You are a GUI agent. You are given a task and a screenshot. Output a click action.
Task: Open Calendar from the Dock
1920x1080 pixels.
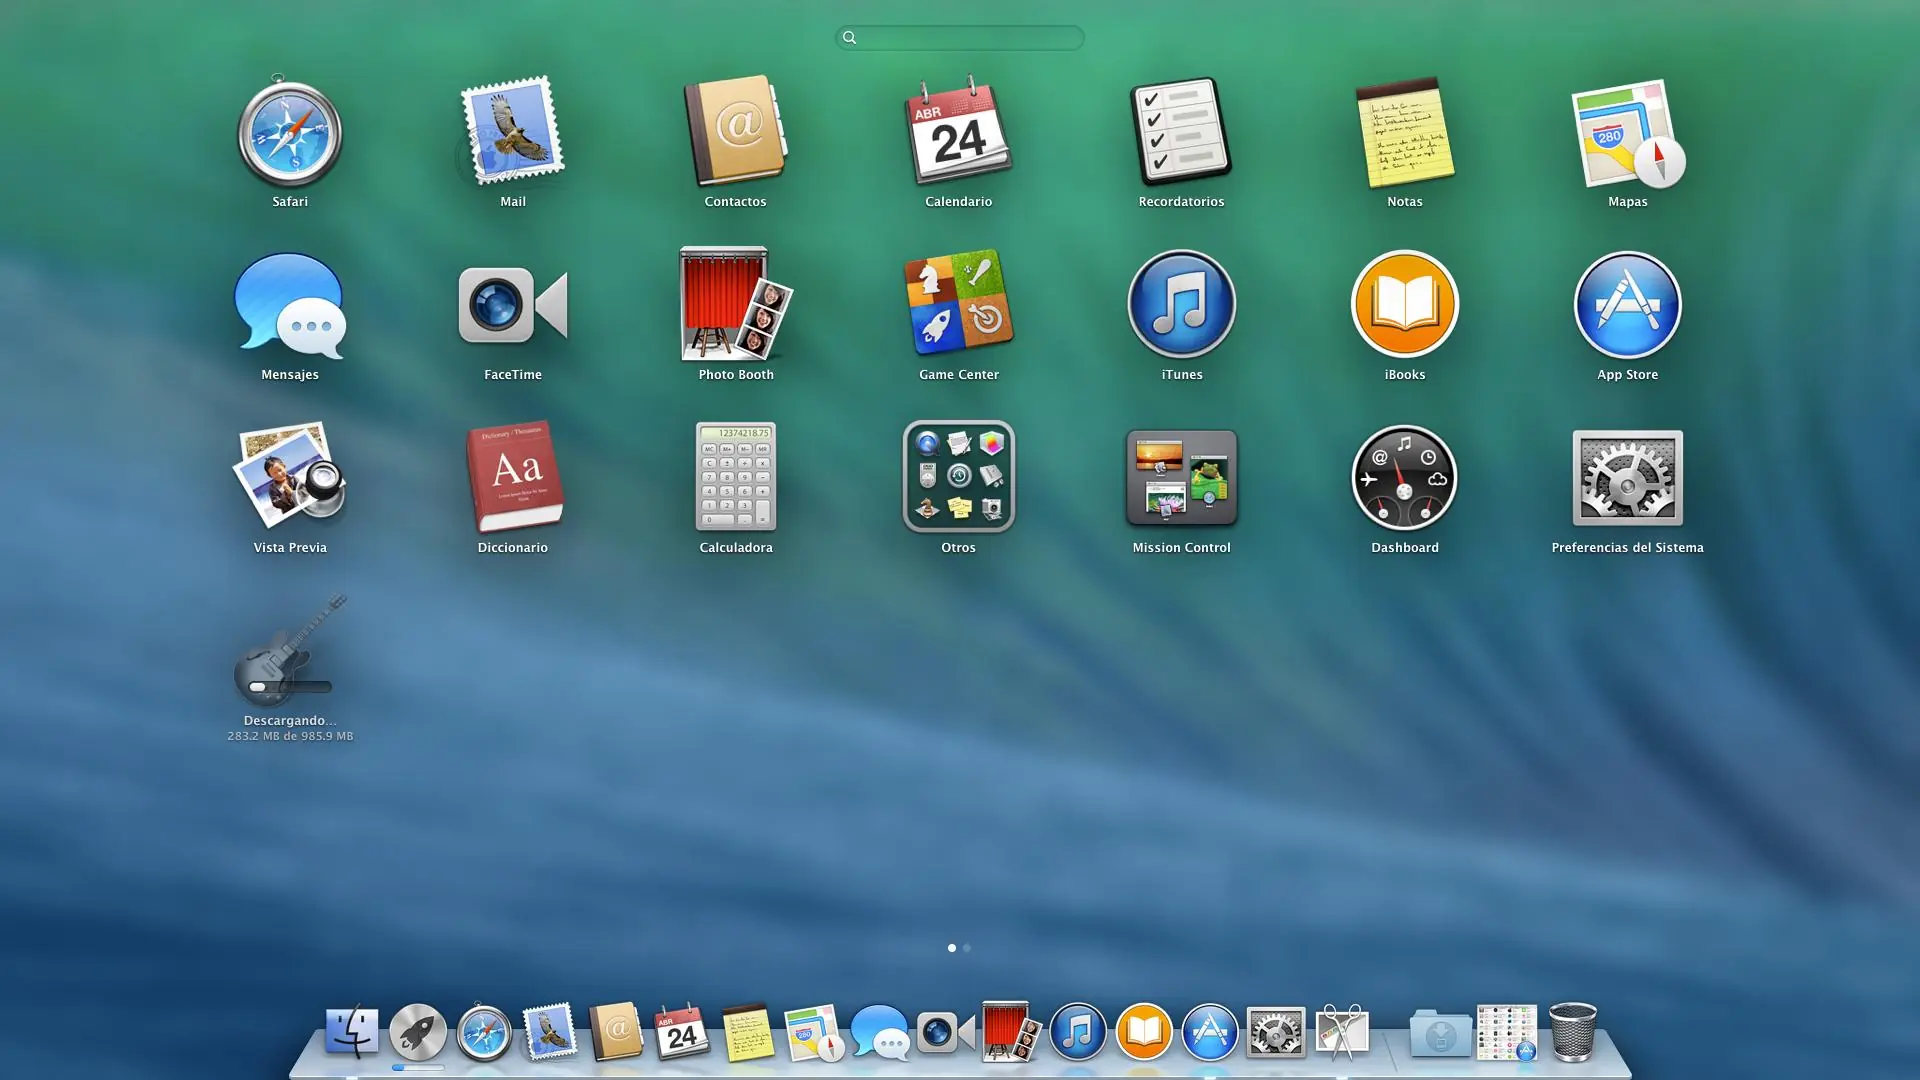tap(682, 1031)
